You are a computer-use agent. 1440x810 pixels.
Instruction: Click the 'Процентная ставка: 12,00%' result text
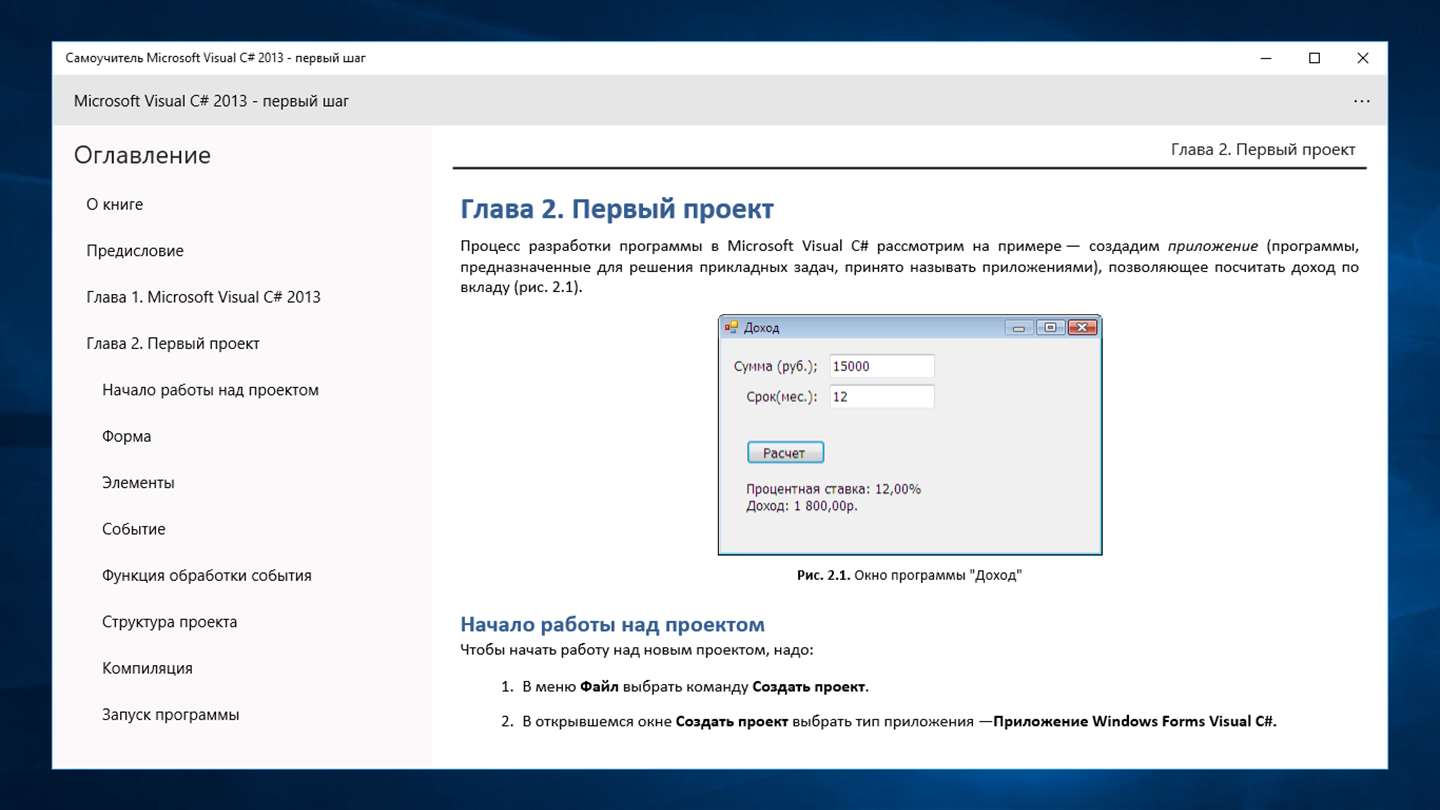pos(834,489)
